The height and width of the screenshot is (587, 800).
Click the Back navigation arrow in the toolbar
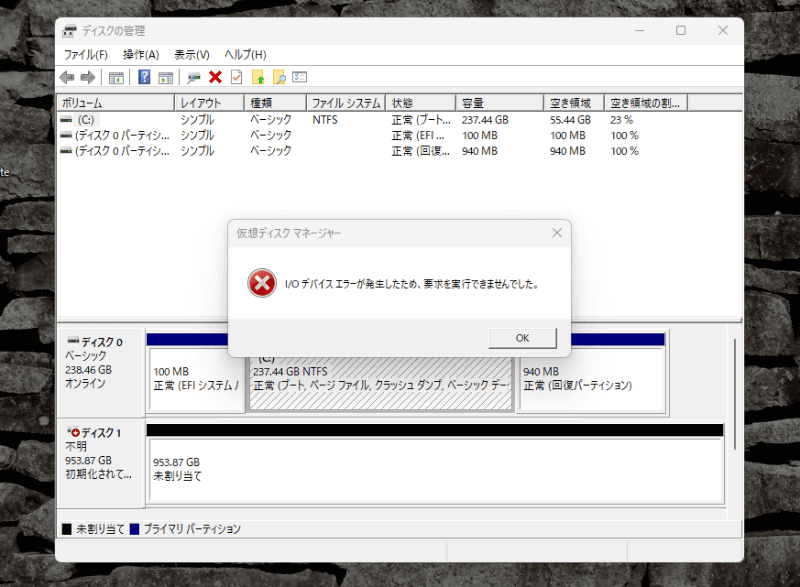tap(68, 77)
